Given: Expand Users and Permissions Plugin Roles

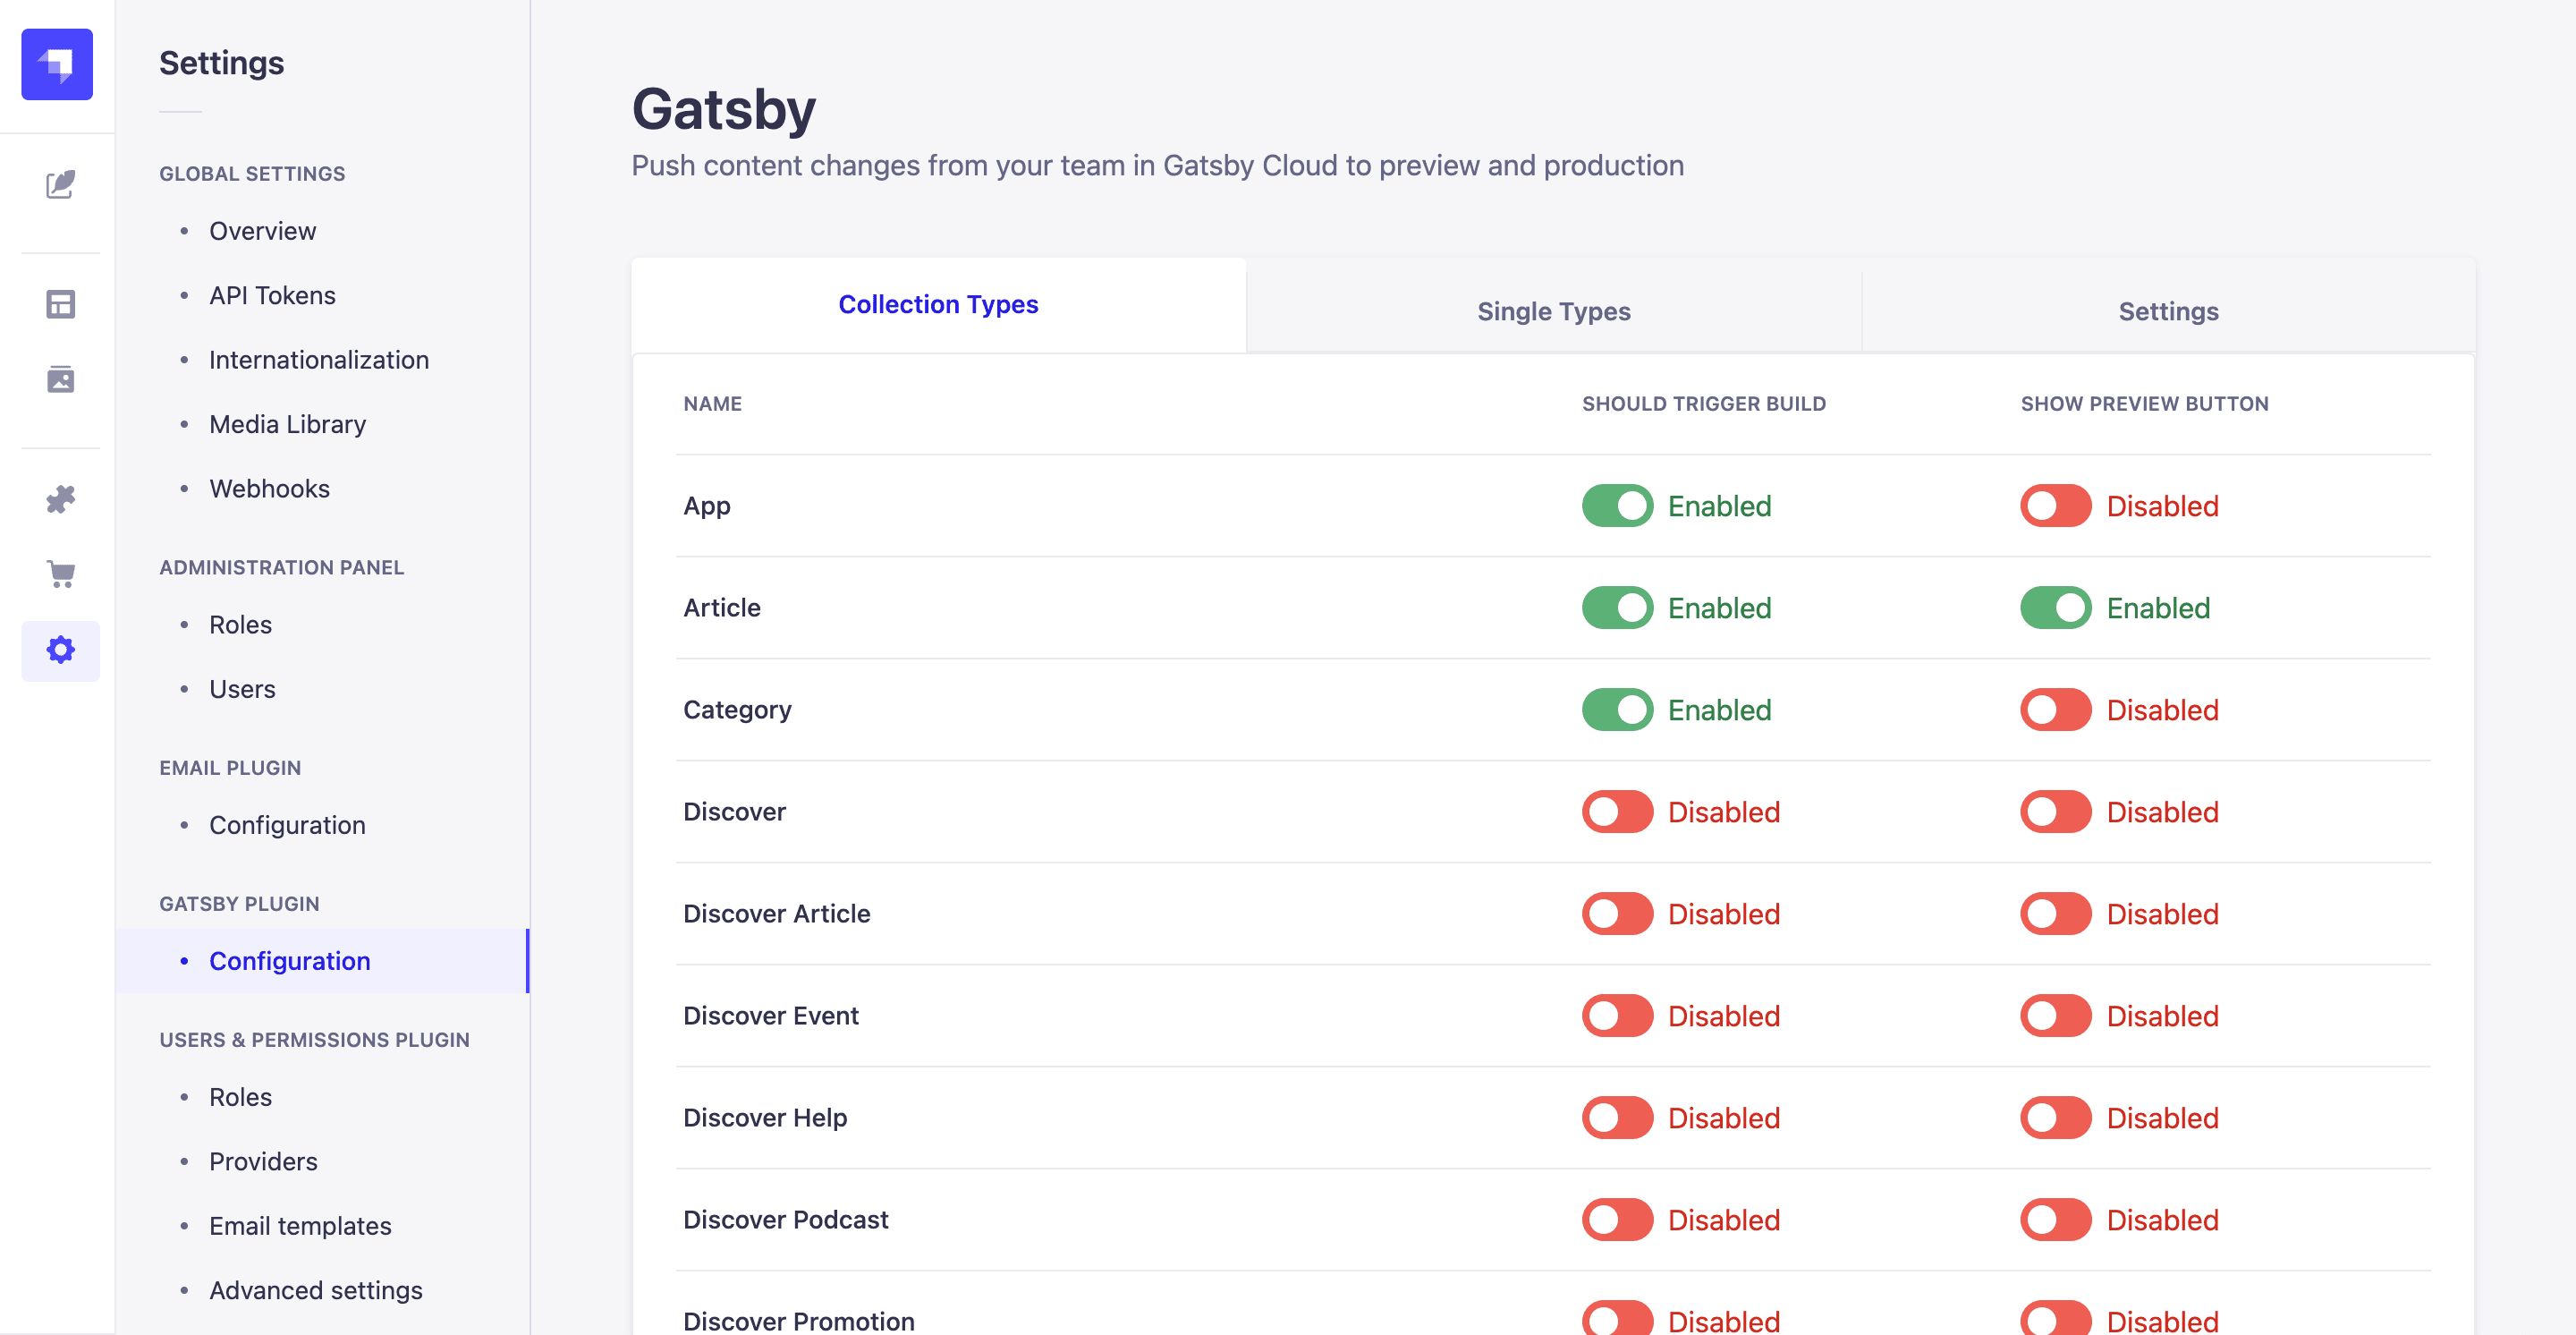Looking at the screenshot, I should pyautogui.click(x=240, y=1097).
